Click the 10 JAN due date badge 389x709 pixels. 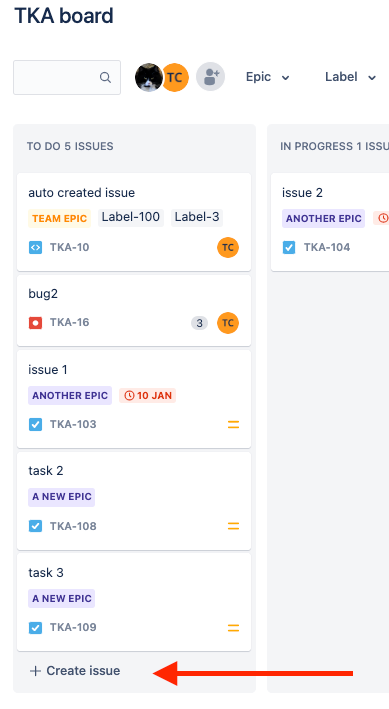147,396
